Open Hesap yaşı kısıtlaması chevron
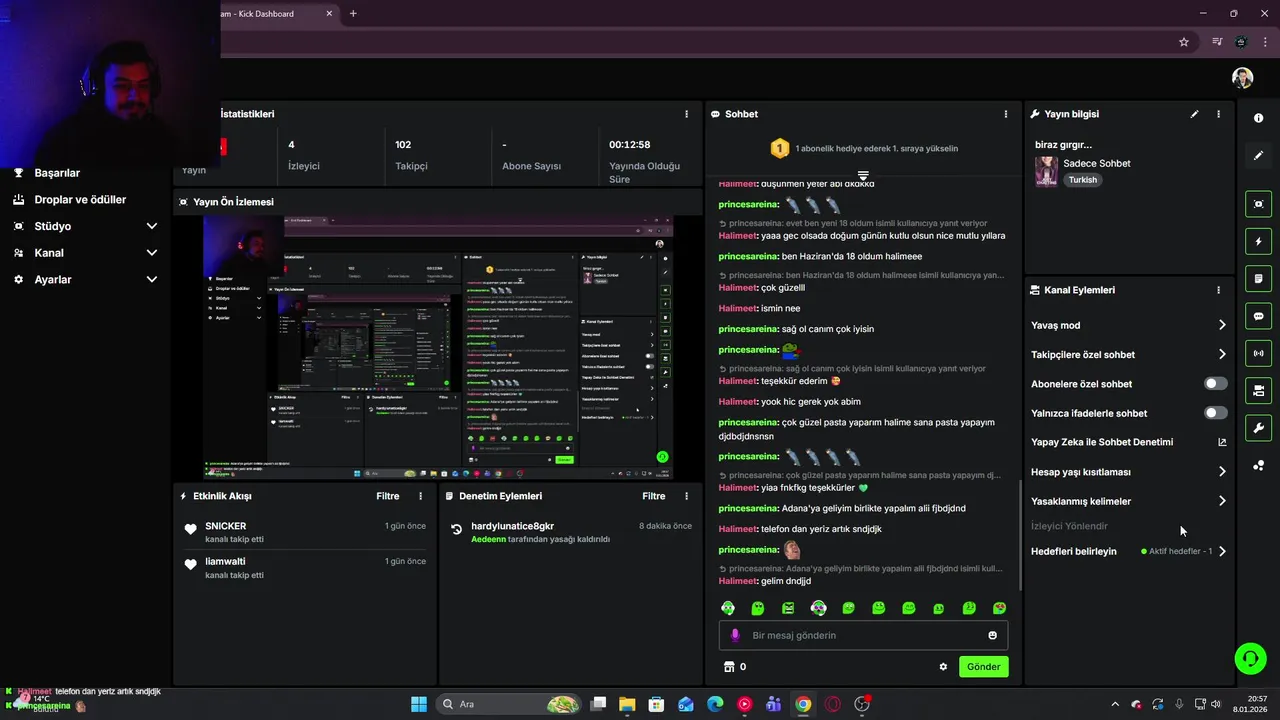1280x720 pixels. pyautogui.click(x=1221, y=472)
